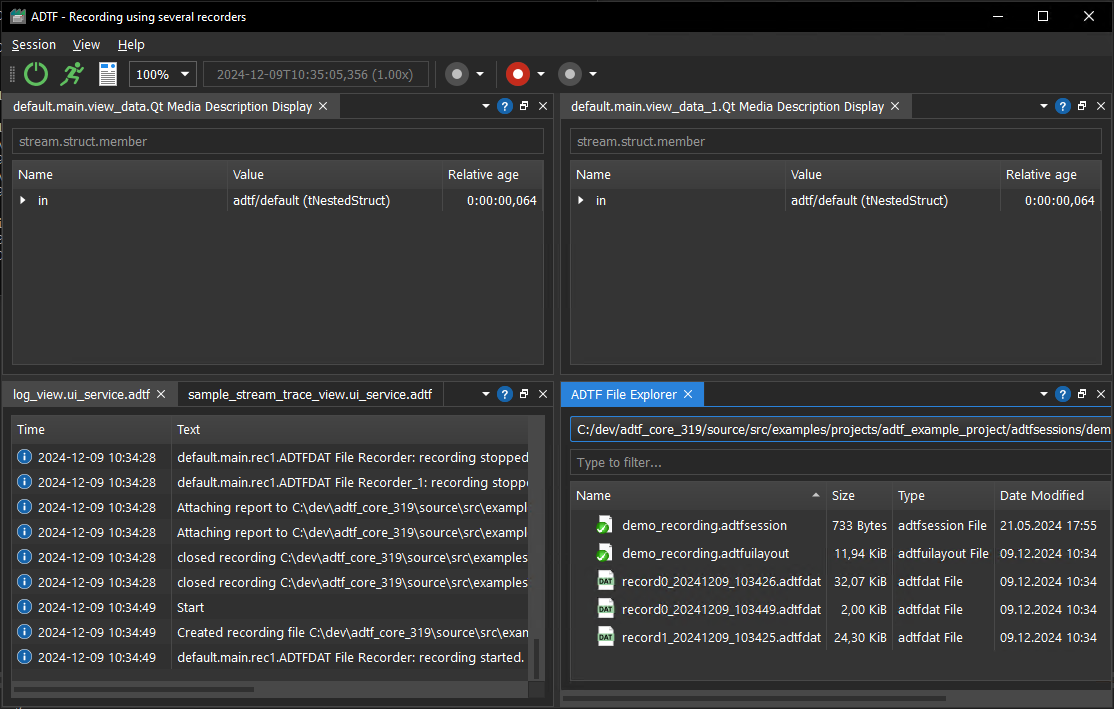Select default.main.view_data_1.Qt Media Description Display tab
The height and width of the screenshot is (709, 1114).
coord(728,106)
